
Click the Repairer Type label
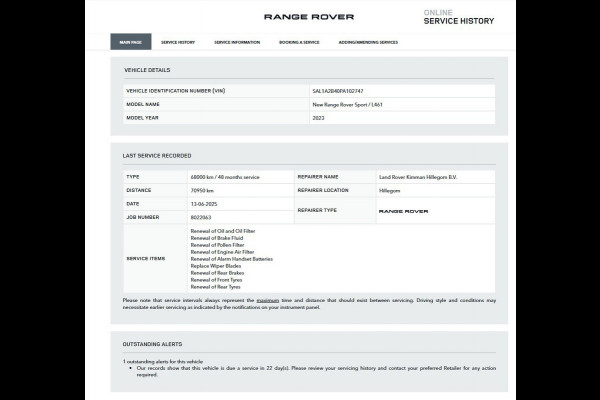[x=317, y=210]
